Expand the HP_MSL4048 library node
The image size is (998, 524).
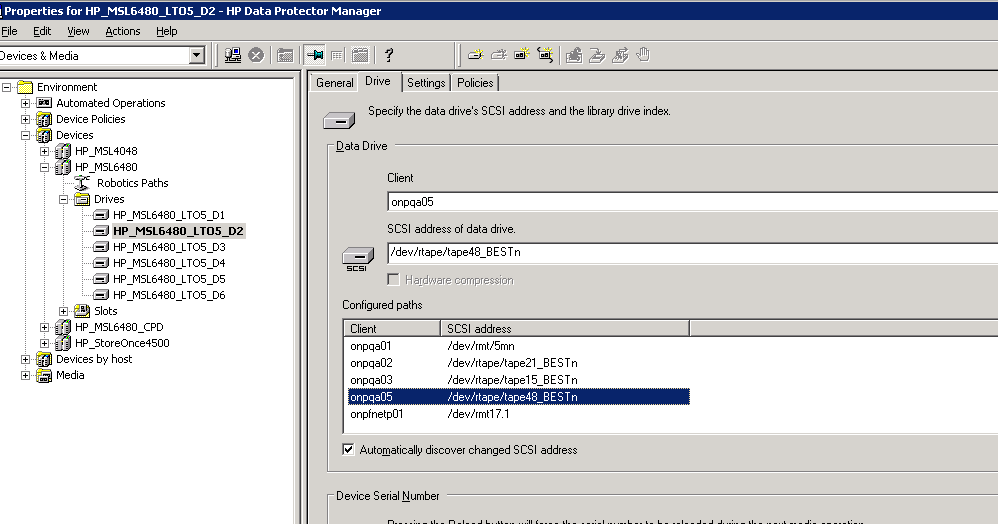[x=45, y=151]
